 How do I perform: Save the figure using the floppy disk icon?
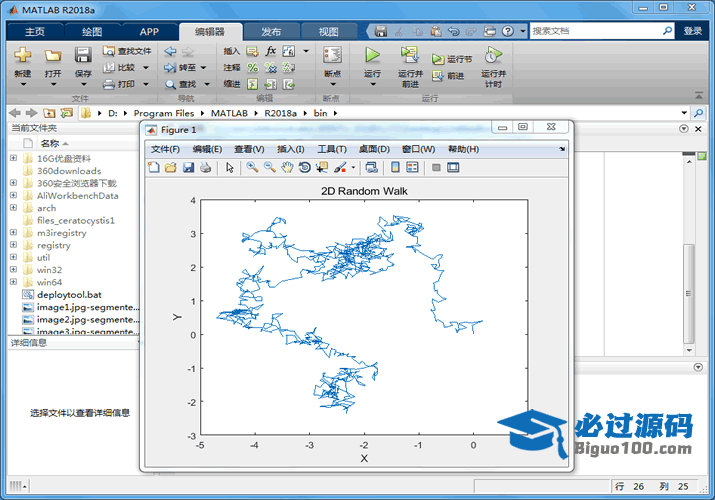click(188, 167)
